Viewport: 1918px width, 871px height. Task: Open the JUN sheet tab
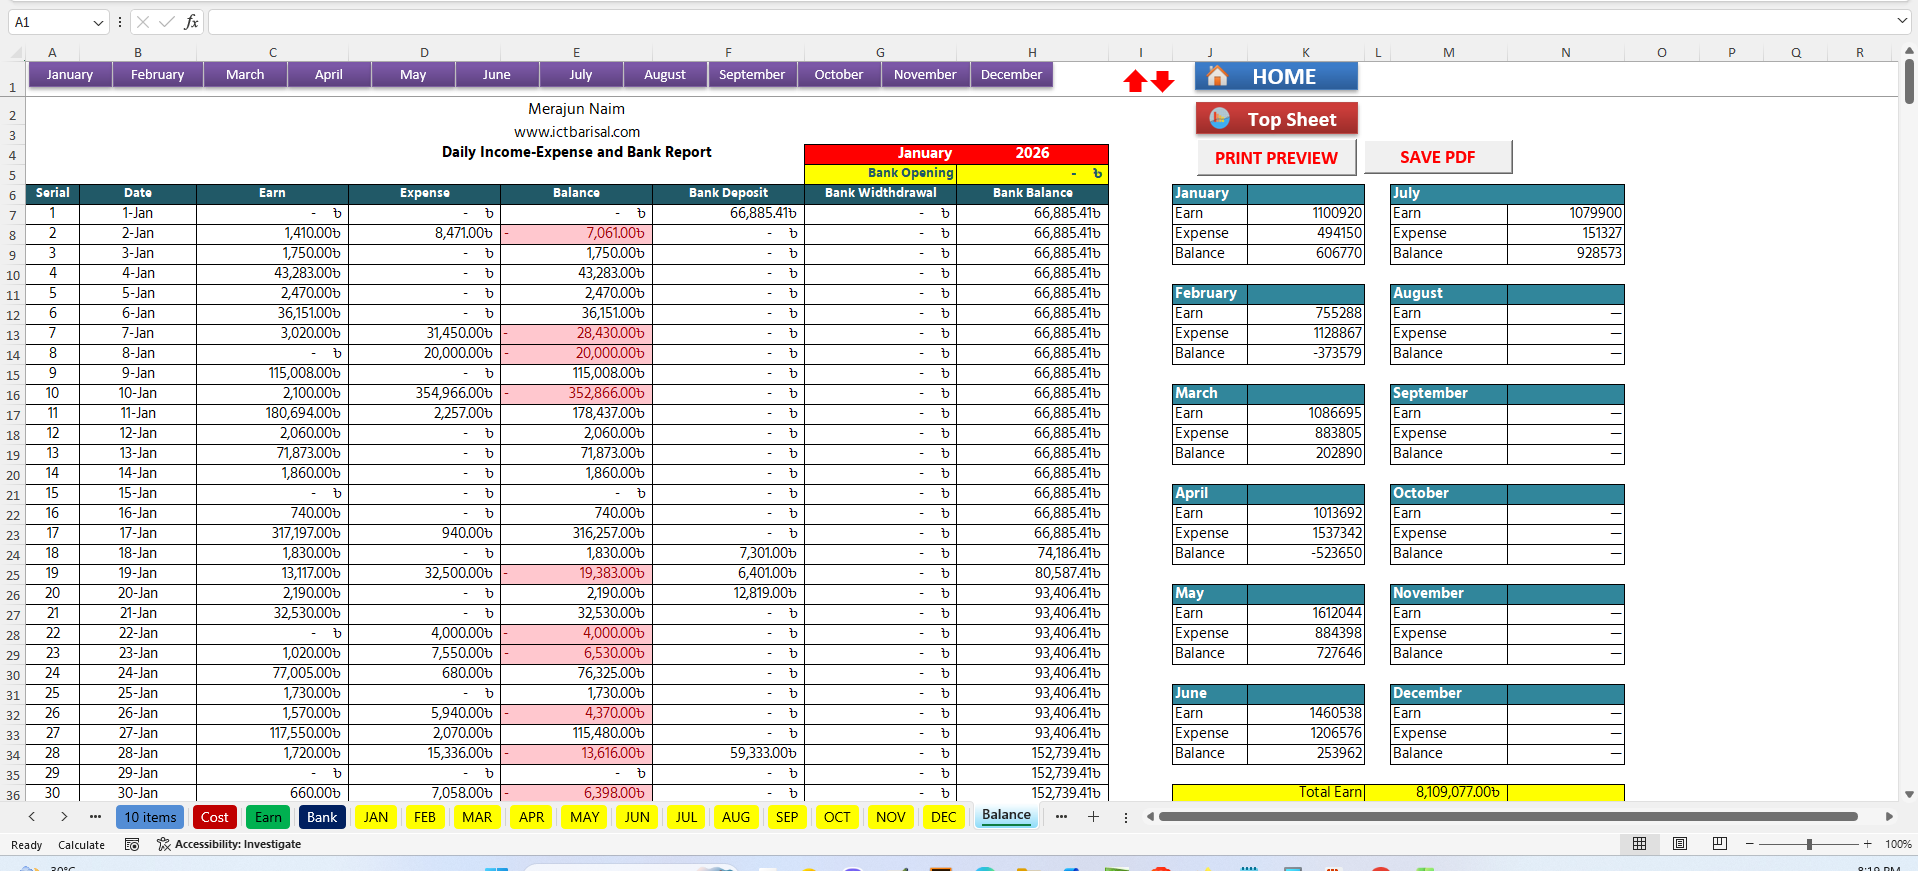(x=637, y=817)
